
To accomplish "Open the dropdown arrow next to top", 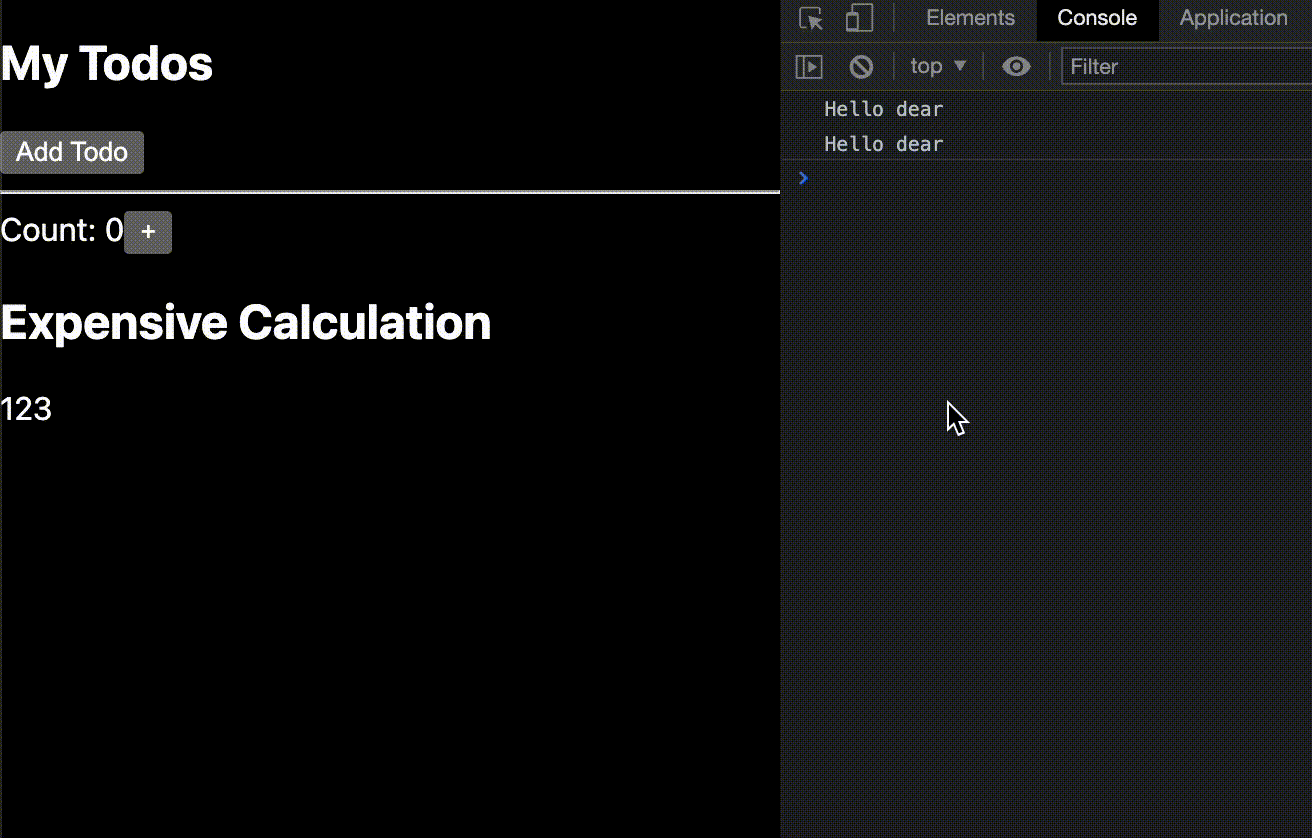I will pos(956,66).
